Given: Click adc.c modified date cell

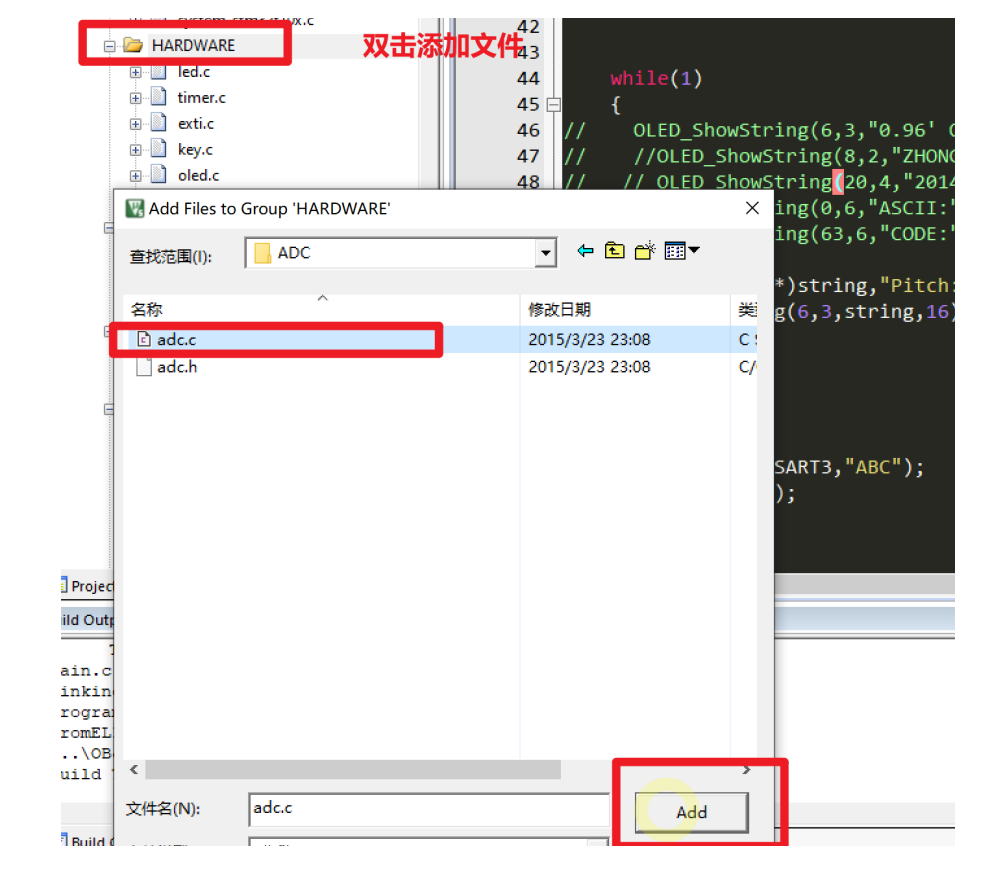Looking at the screenshot, I should [x=589, y=340].
